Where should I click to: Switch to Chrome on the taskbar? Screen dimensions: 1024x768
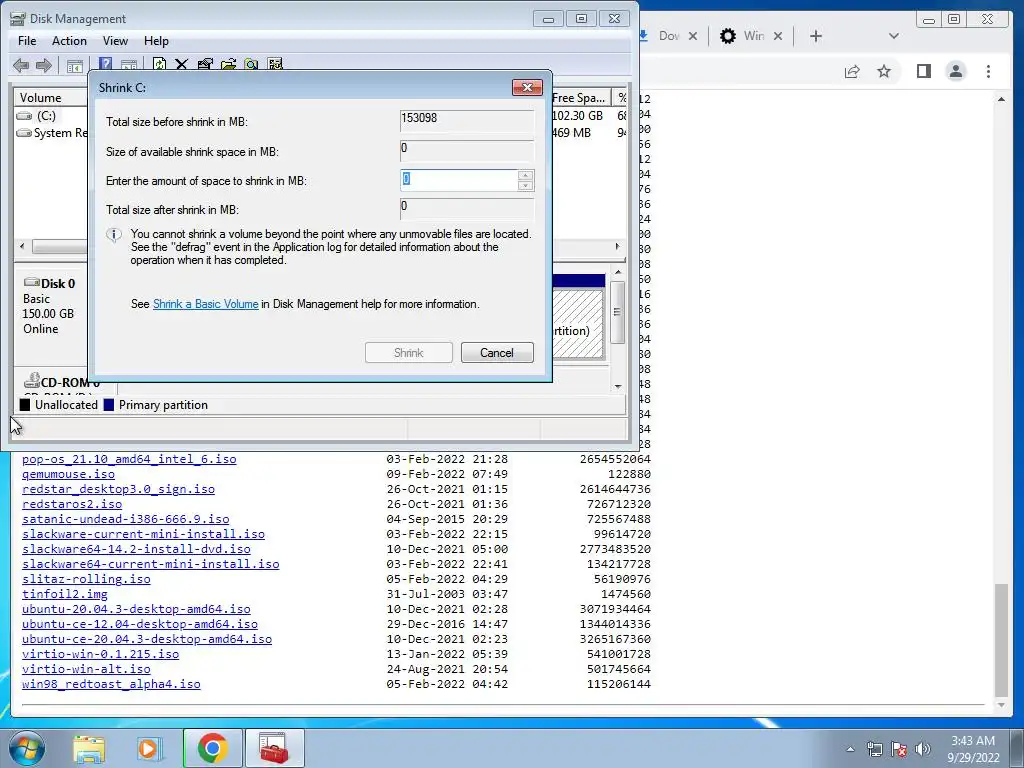(212, 748)
